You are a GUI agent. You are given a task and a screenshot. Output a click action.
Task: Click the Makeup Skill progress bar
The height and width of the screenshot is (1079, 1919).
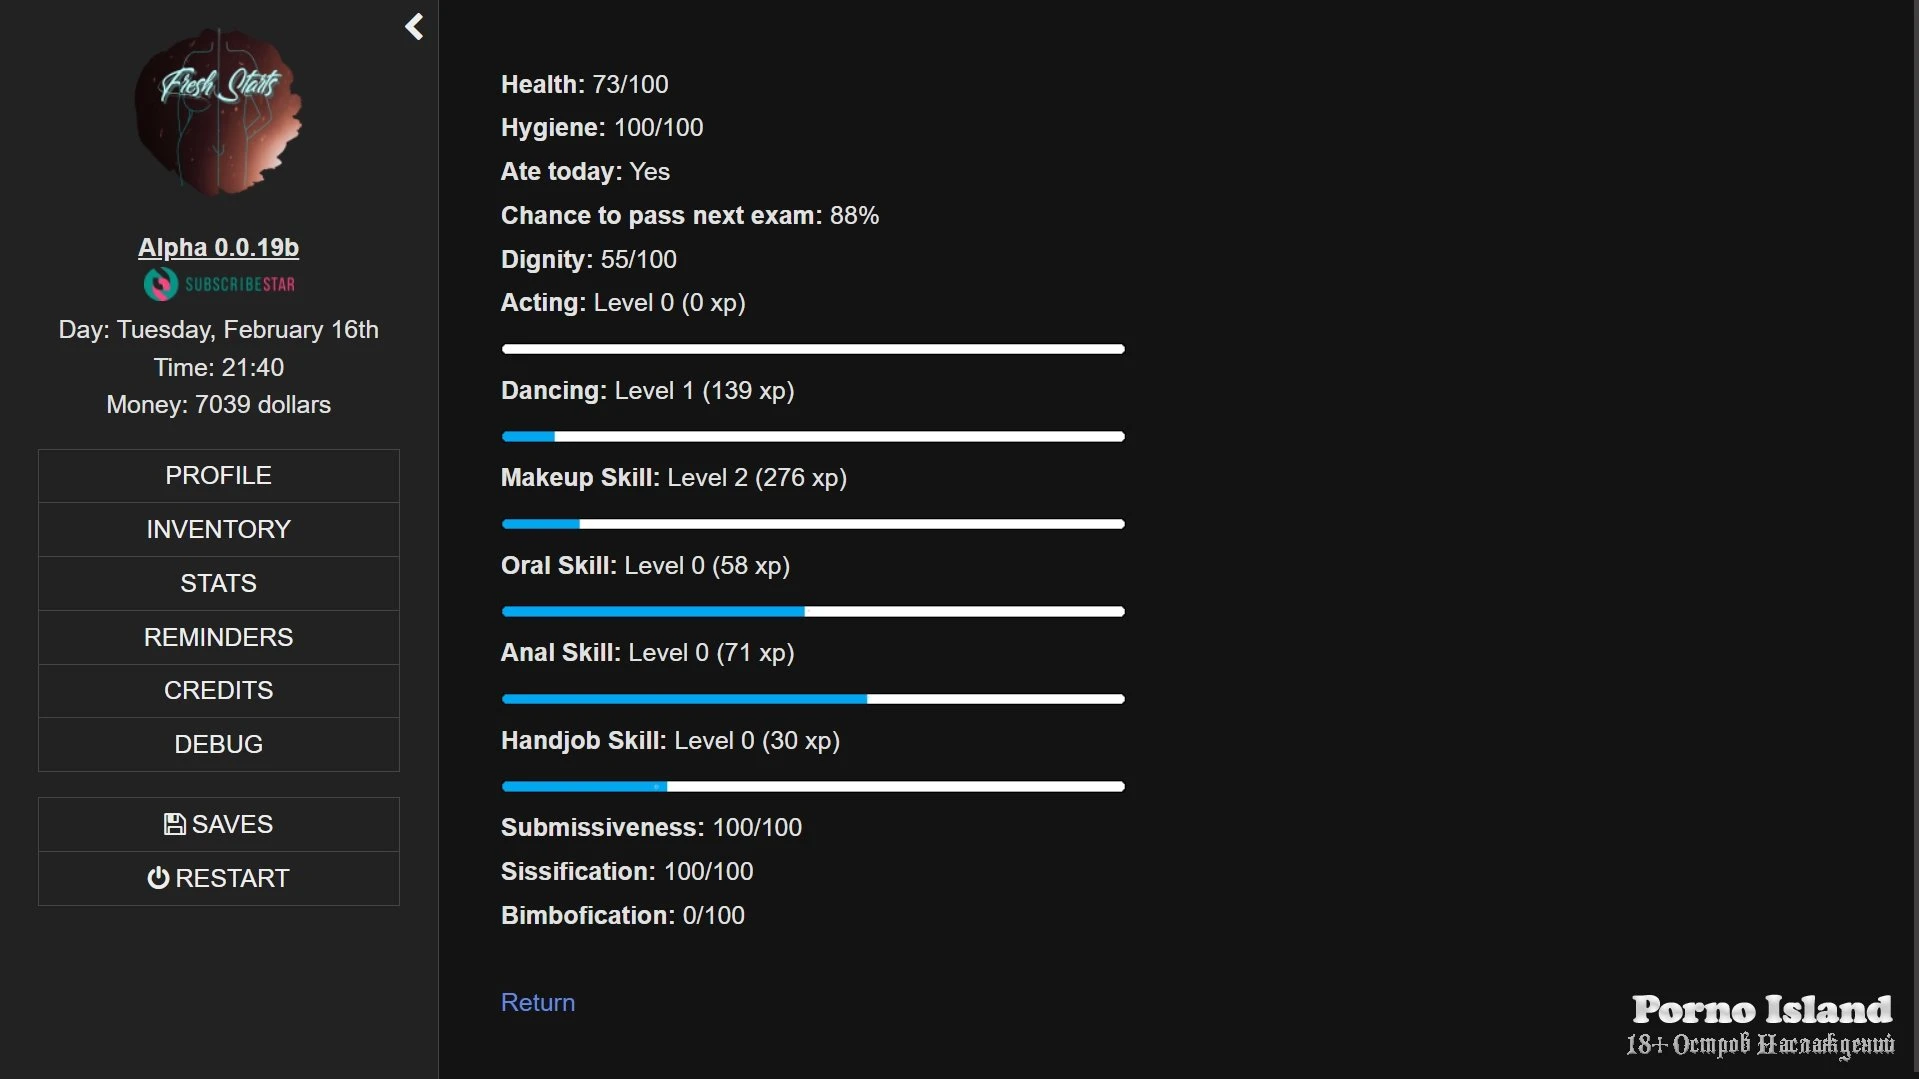pyautogui.click(x=812, y=524)
